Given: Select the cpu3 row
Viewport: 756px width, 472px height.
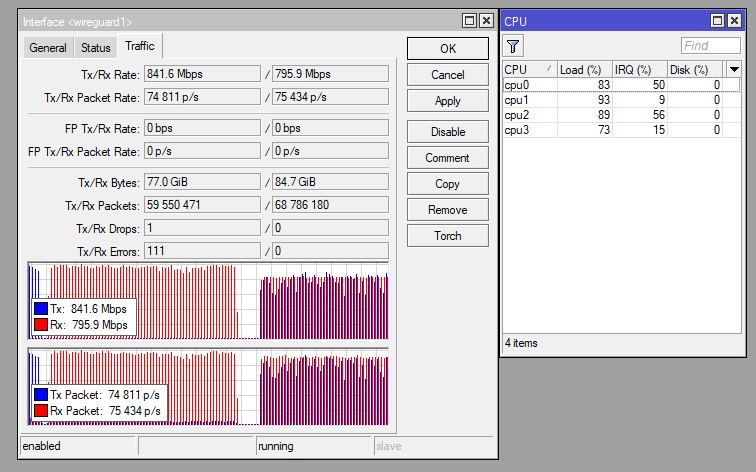Looking at the screenshot, I should click(x=621, y=130).
